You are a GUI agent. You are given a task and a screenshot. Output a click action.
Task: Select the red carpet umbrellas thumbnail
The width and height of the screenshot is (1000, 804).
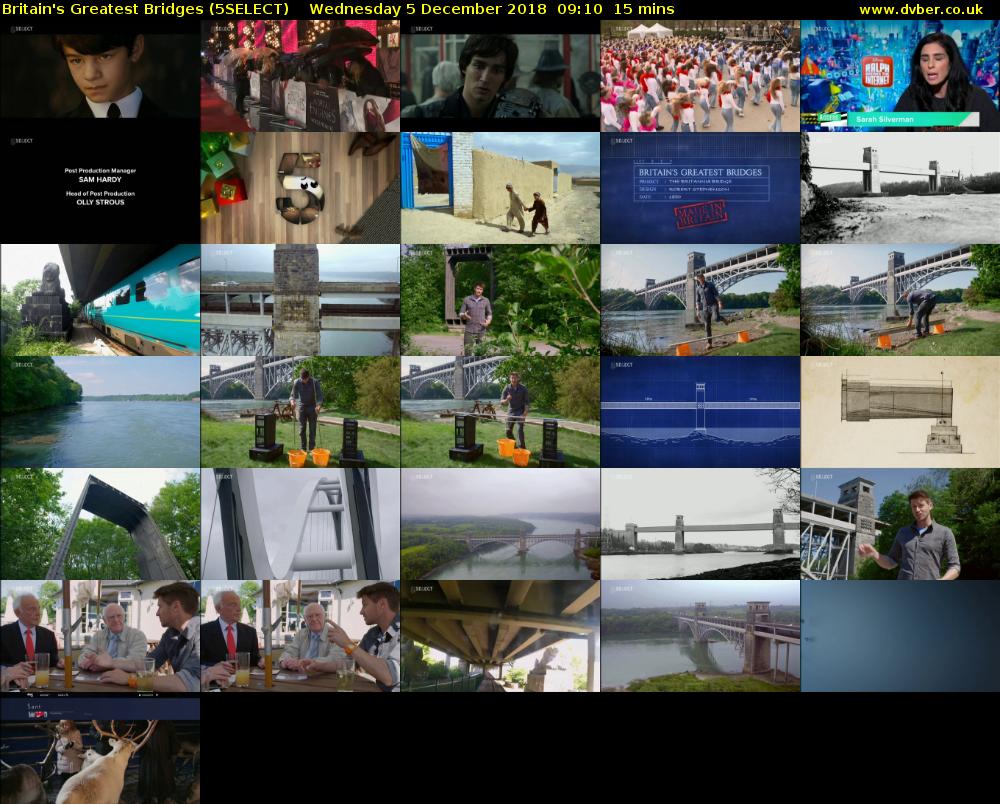point(300,76)
